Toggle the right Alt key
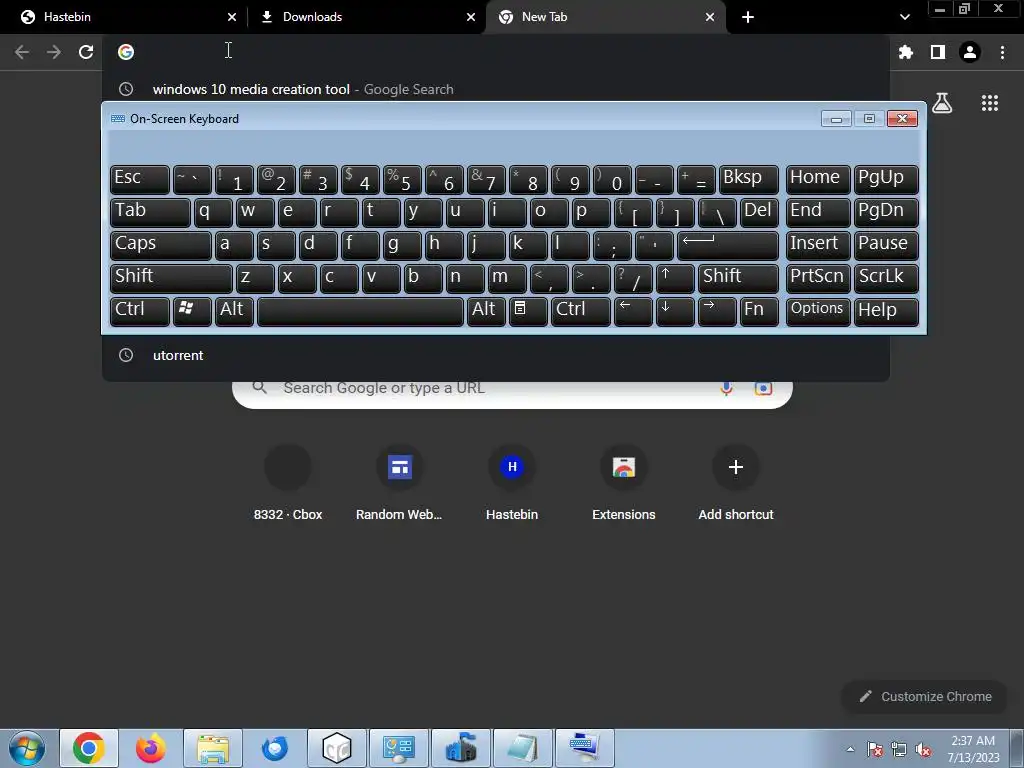Screen dimensions: 1024x768 pos(486,312)
